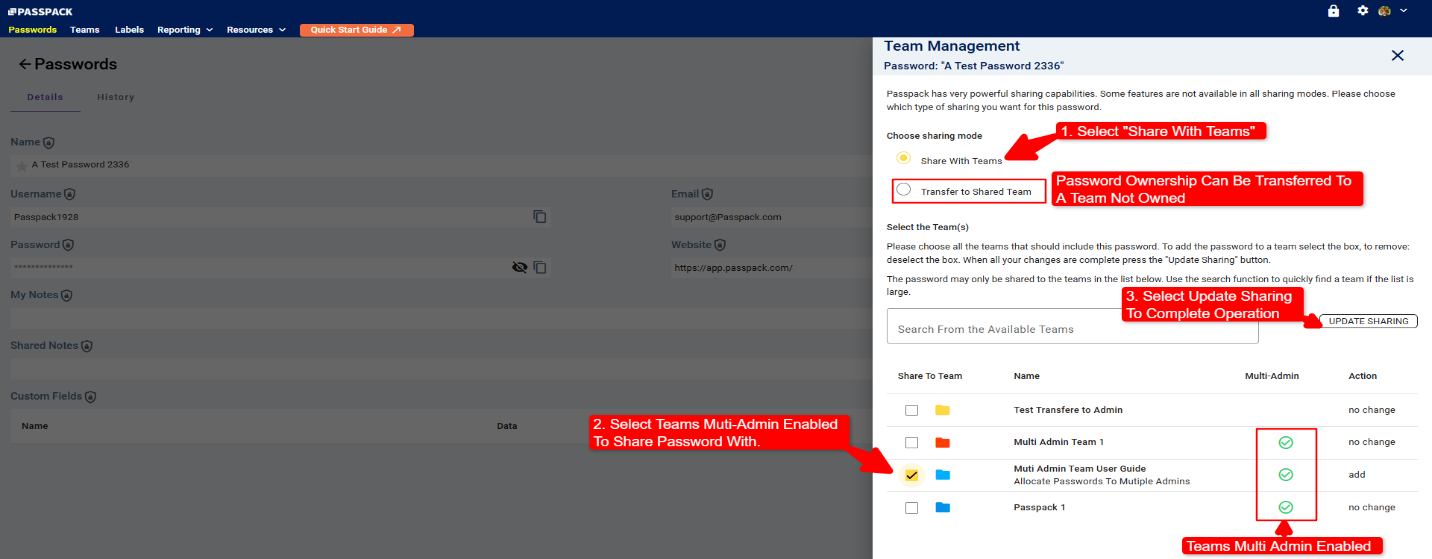1432x559 pixels.
Task: Check the Multi Admin Team 1 box
Action: click(x=911, y=442)
